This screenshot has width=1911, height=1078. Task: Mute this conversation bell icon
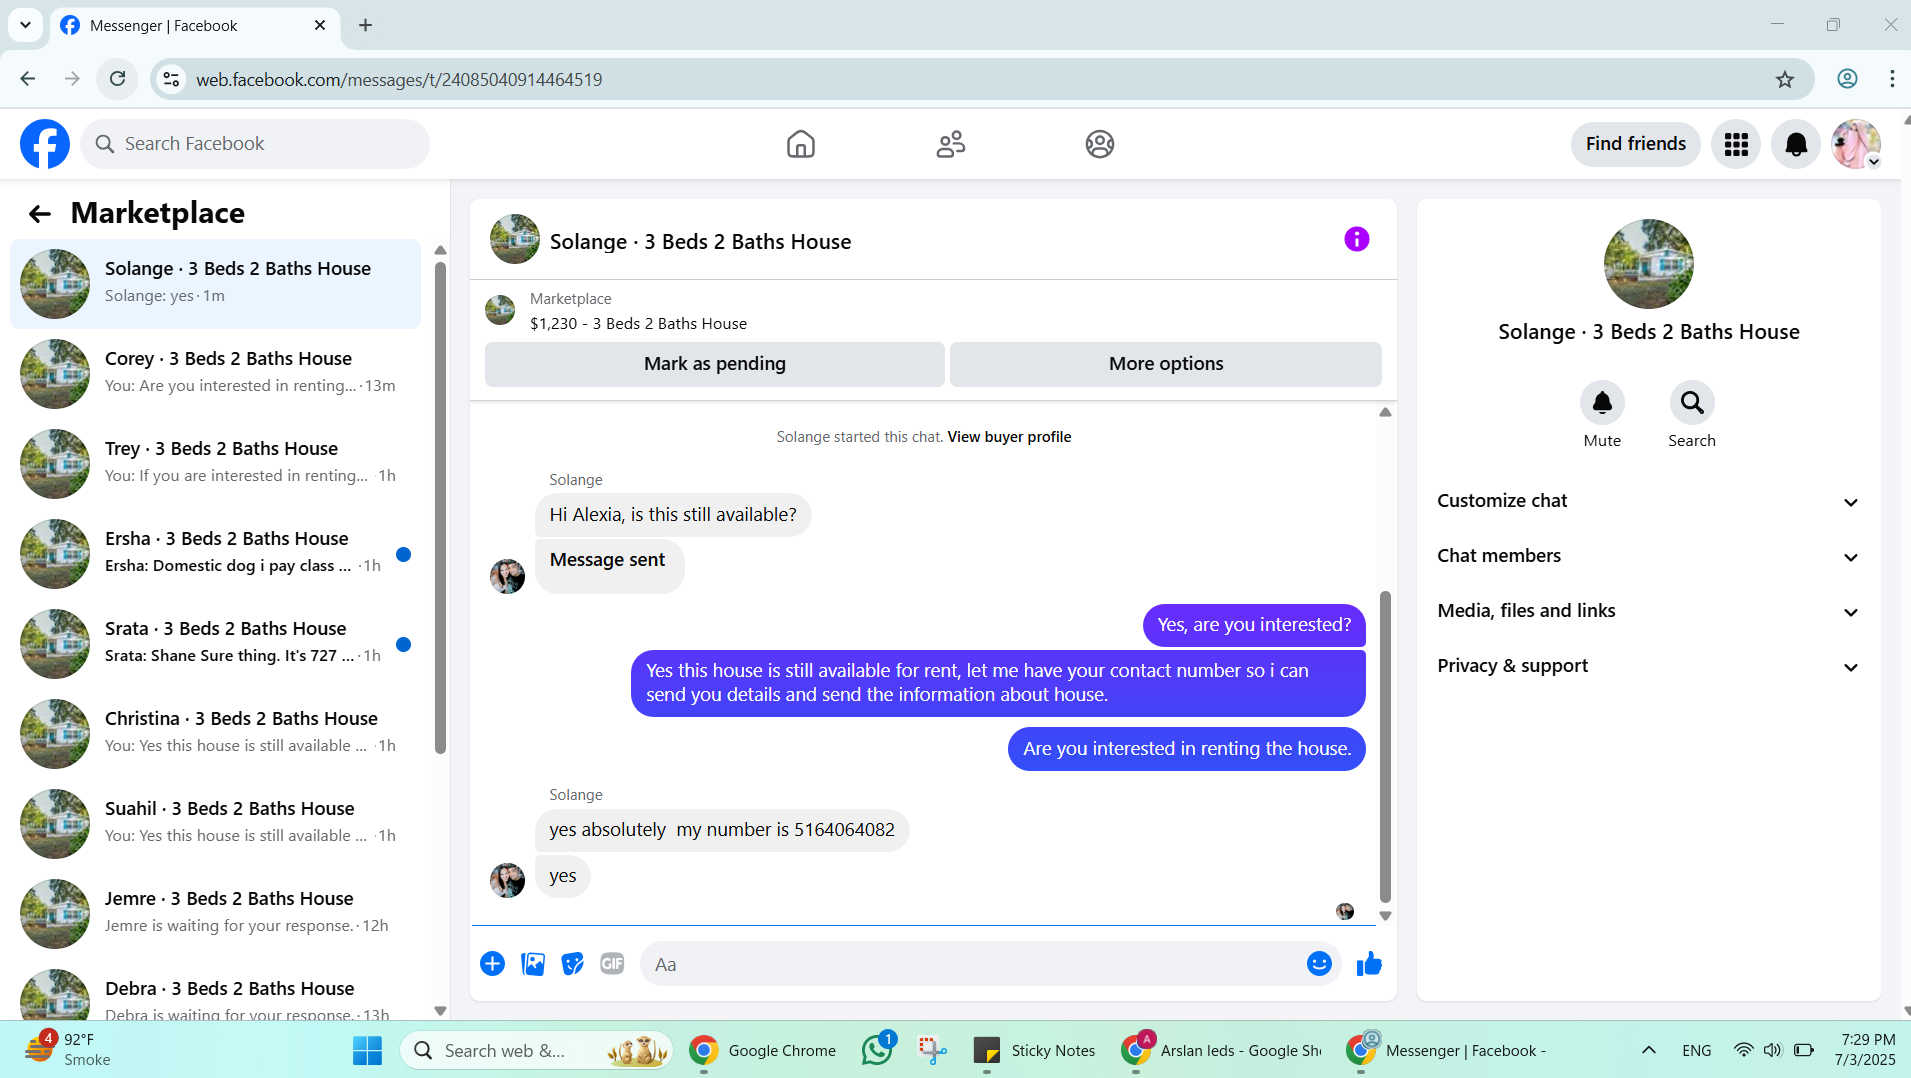coord(1601,403)
